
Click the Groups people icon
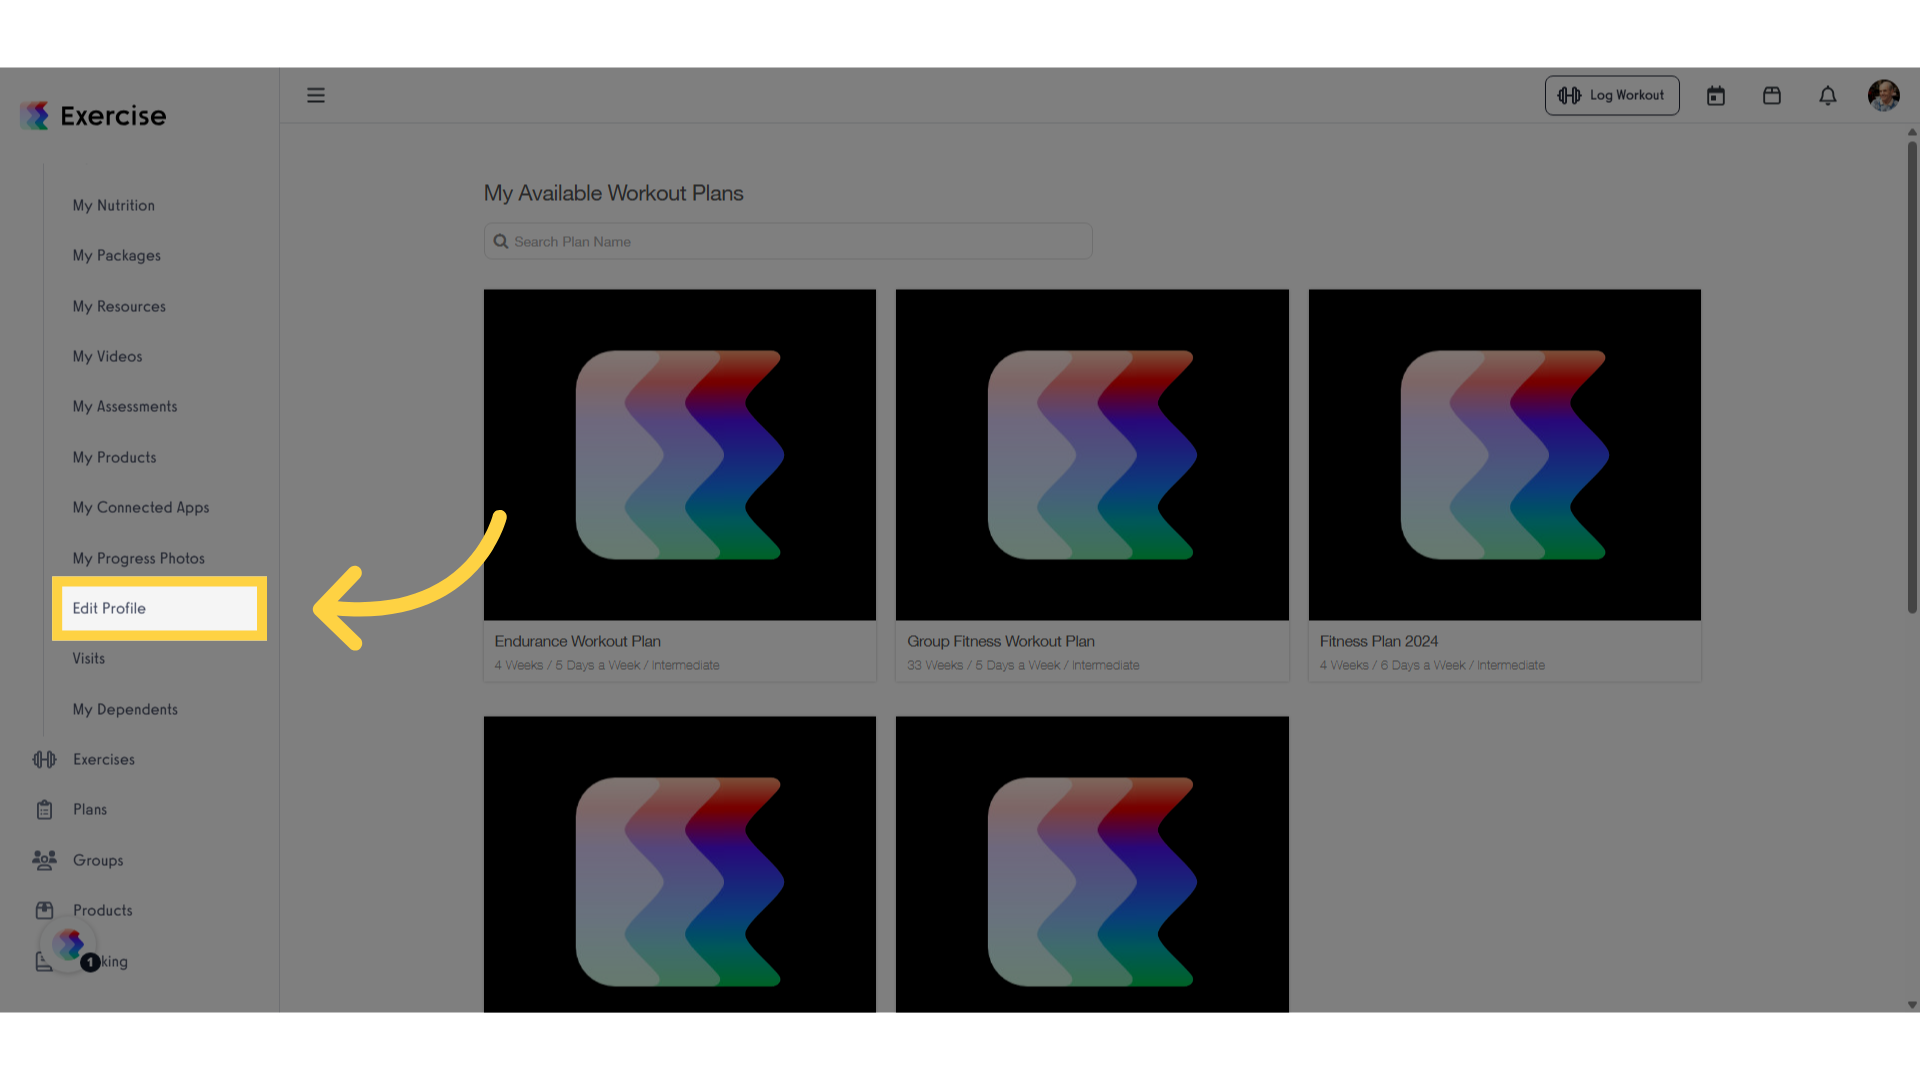pos(45,860)
